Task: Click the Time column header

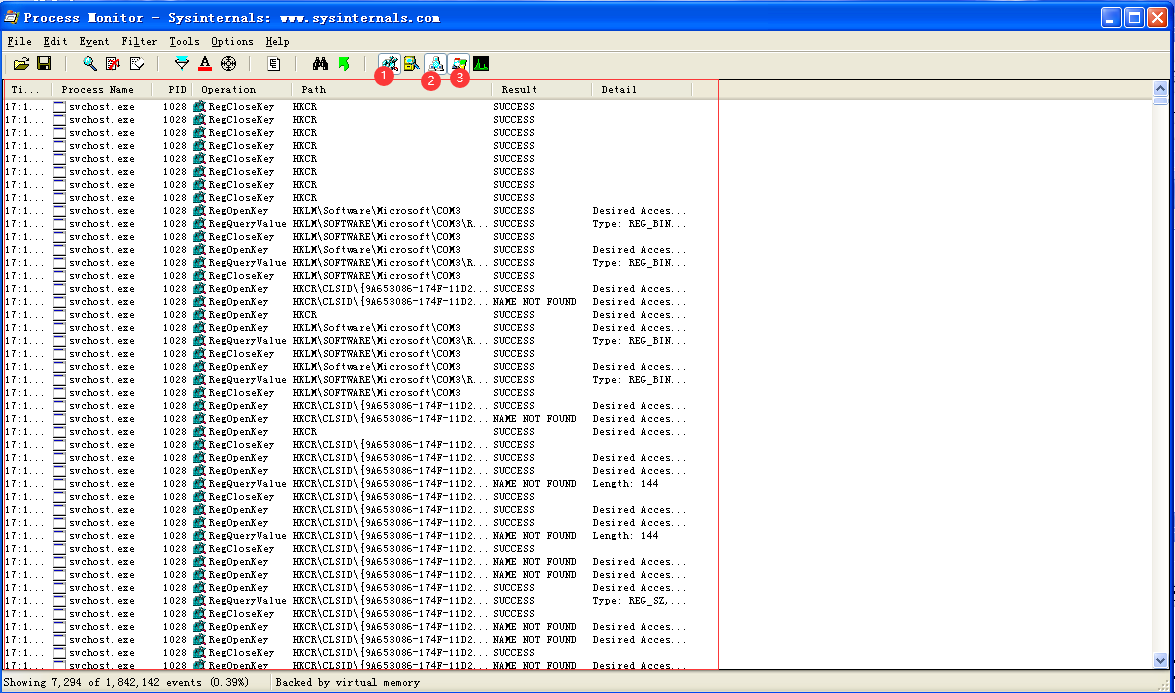Action: pos(28,89)
